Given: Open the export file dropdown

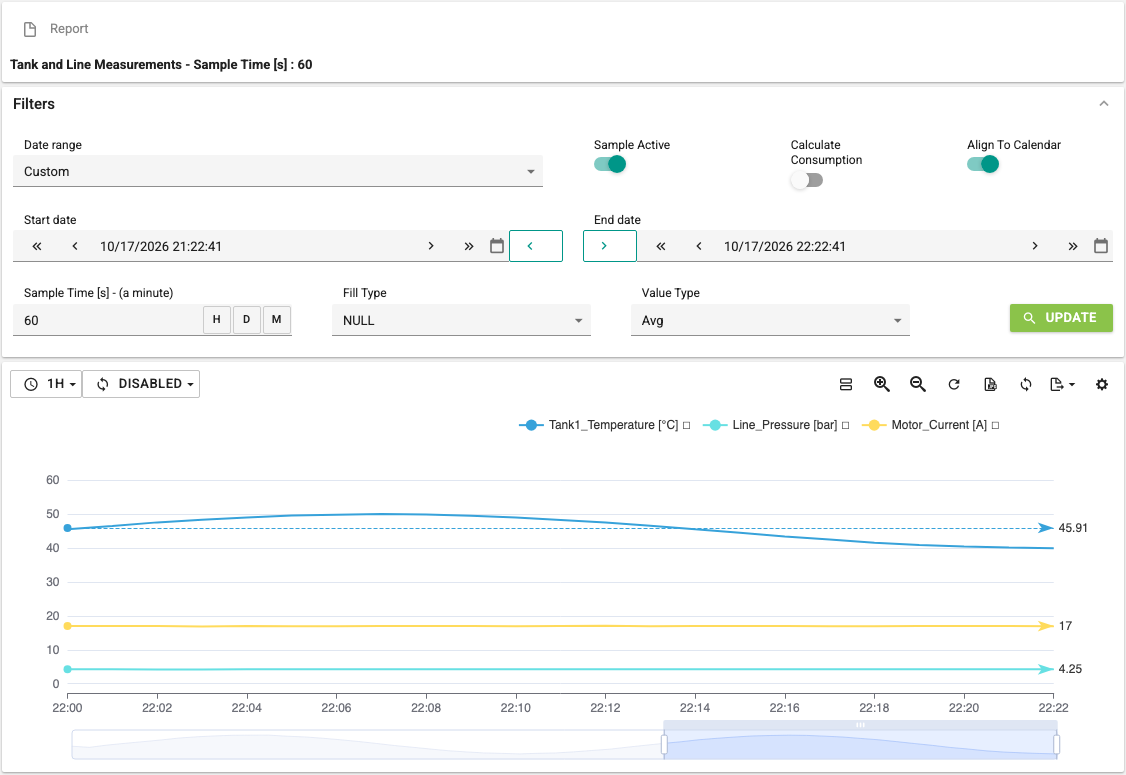Looking at the screenshot, I should pos(1062,384).
